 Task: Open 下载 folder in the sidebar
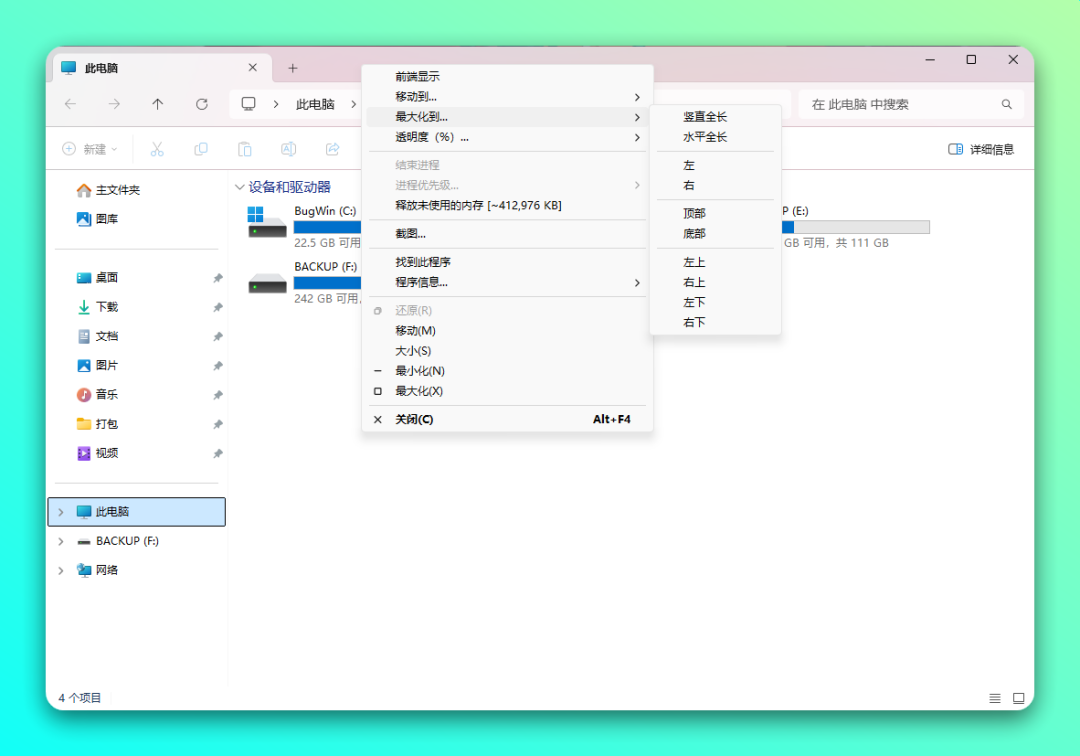106,307
